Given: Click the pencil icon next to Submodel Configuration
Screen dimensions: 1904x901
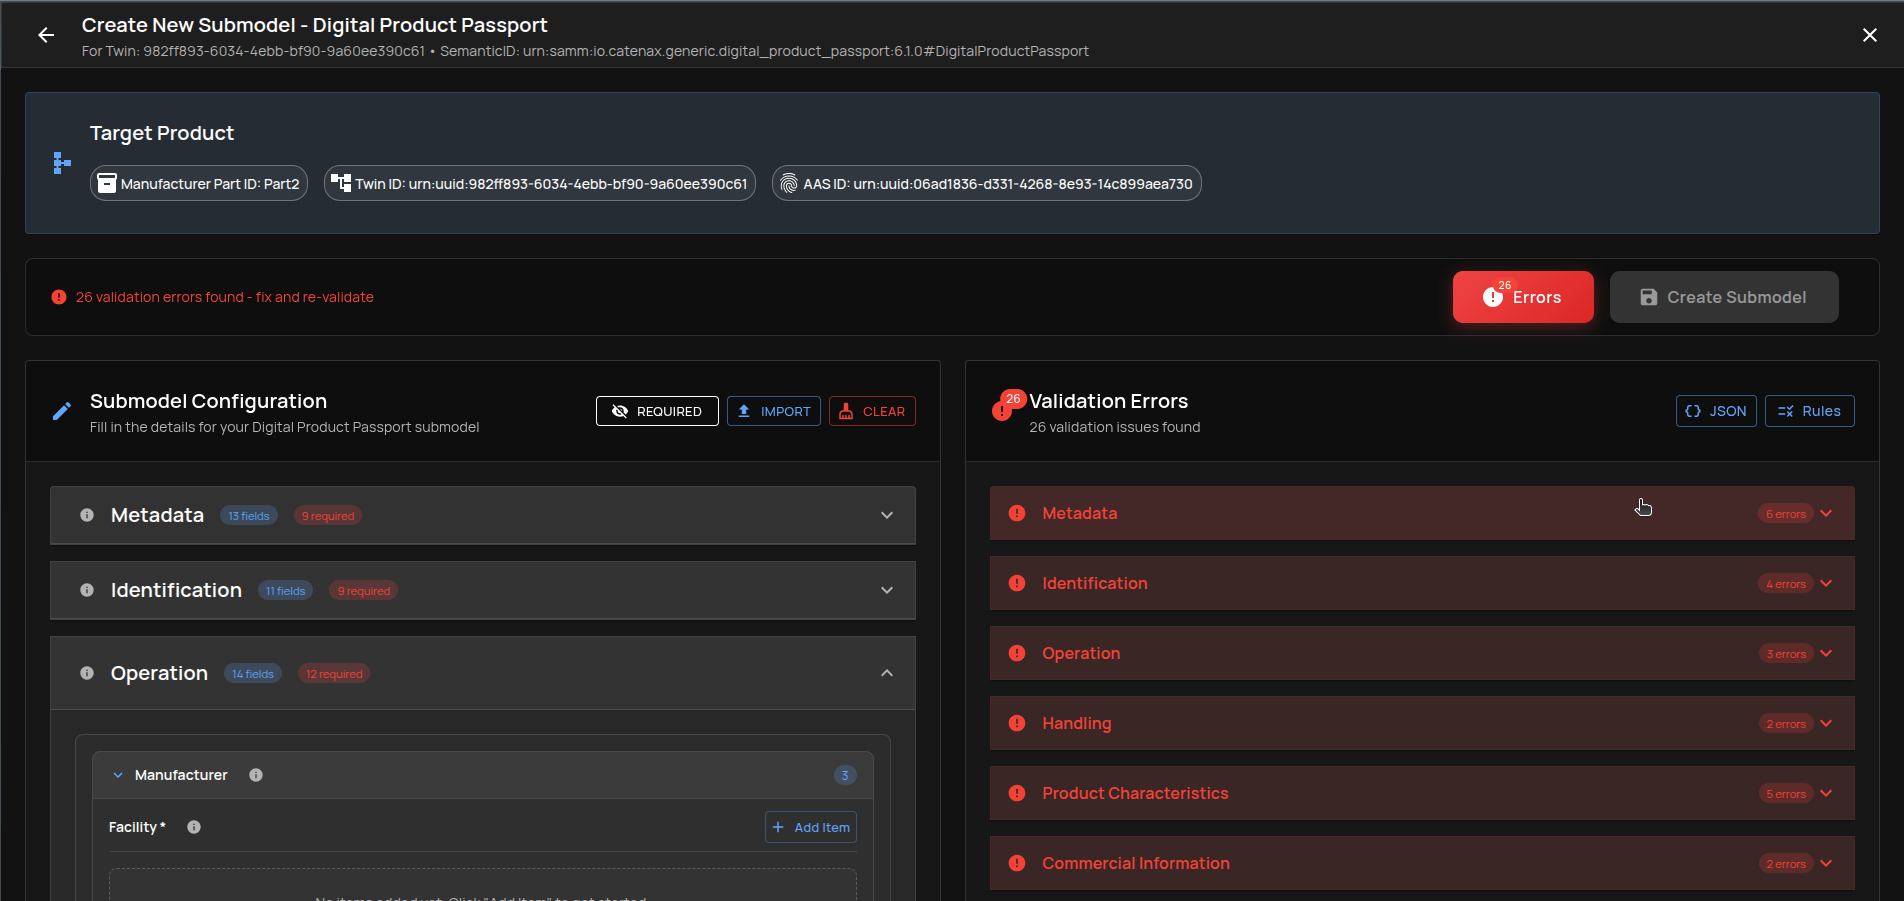Looking at the screenshot, I should [61, 410].
